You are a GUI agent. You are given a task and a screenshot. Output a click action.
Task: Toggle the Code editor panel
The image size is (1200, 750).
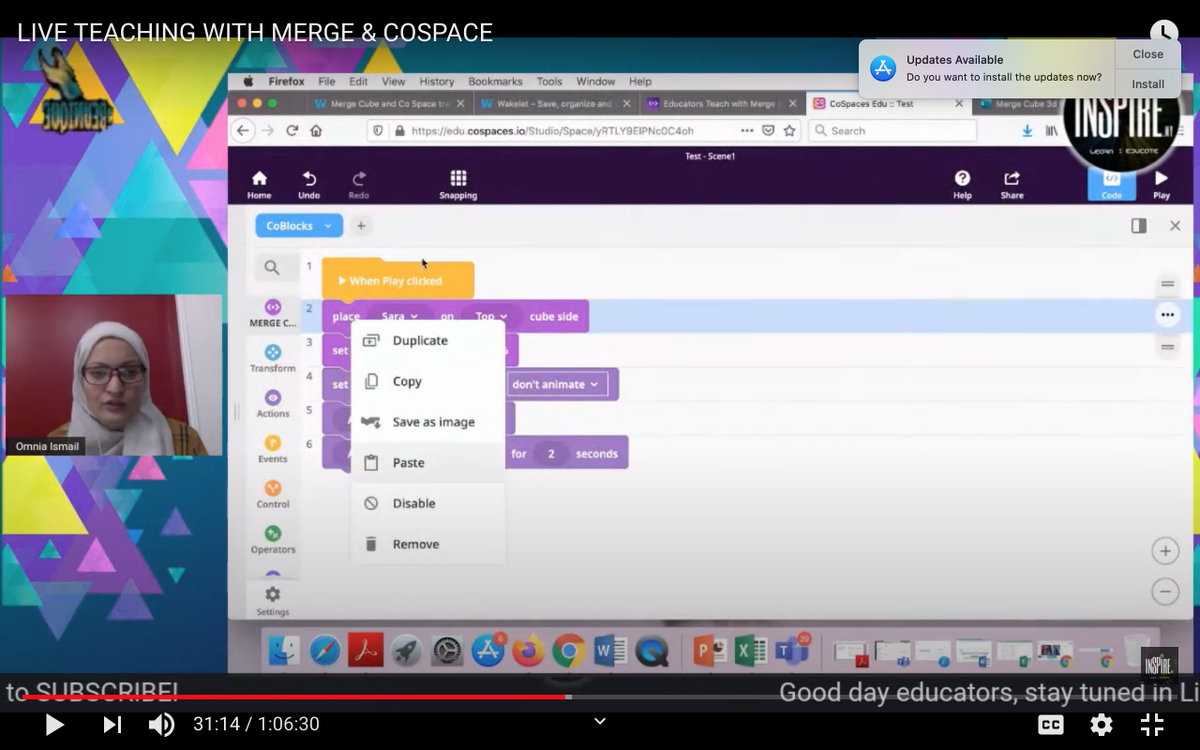tap(1112, 183)
